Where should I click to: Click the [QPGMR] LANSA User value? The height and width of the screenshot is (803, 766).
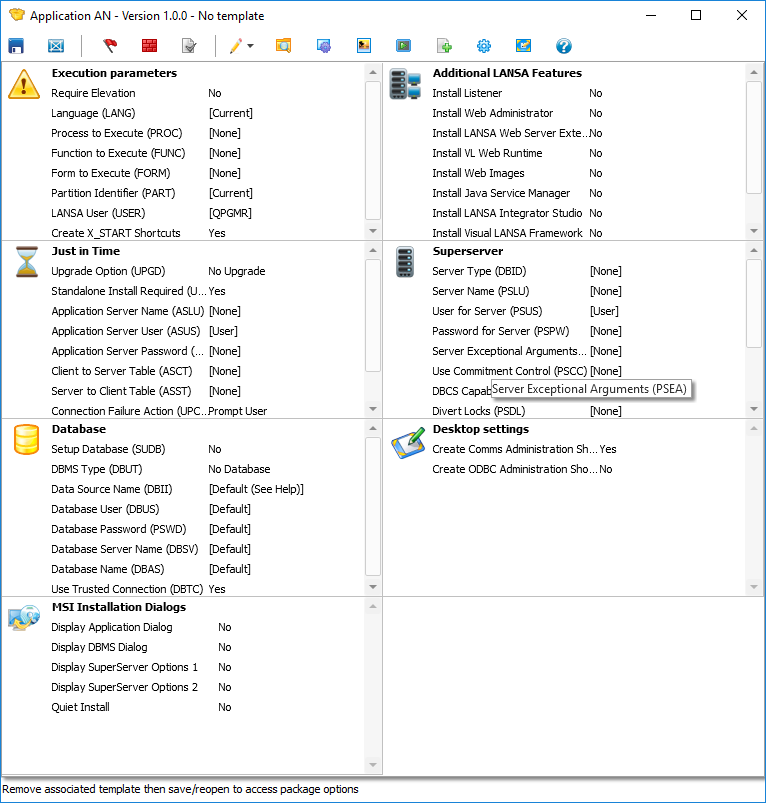[x=230, y=213]
